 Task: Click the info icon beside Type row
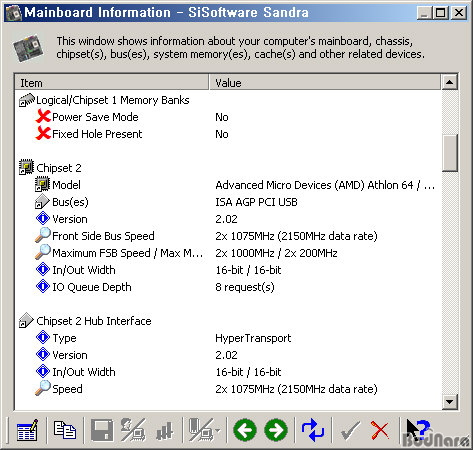(x=43, y=337)
